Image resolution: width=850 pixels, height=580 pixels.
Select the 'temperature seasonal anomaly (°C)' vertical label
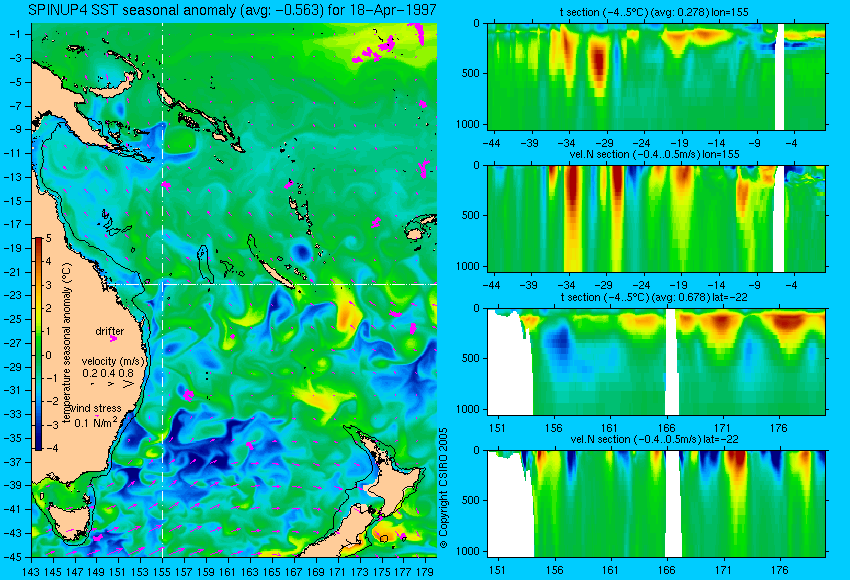tap(67, 343)
